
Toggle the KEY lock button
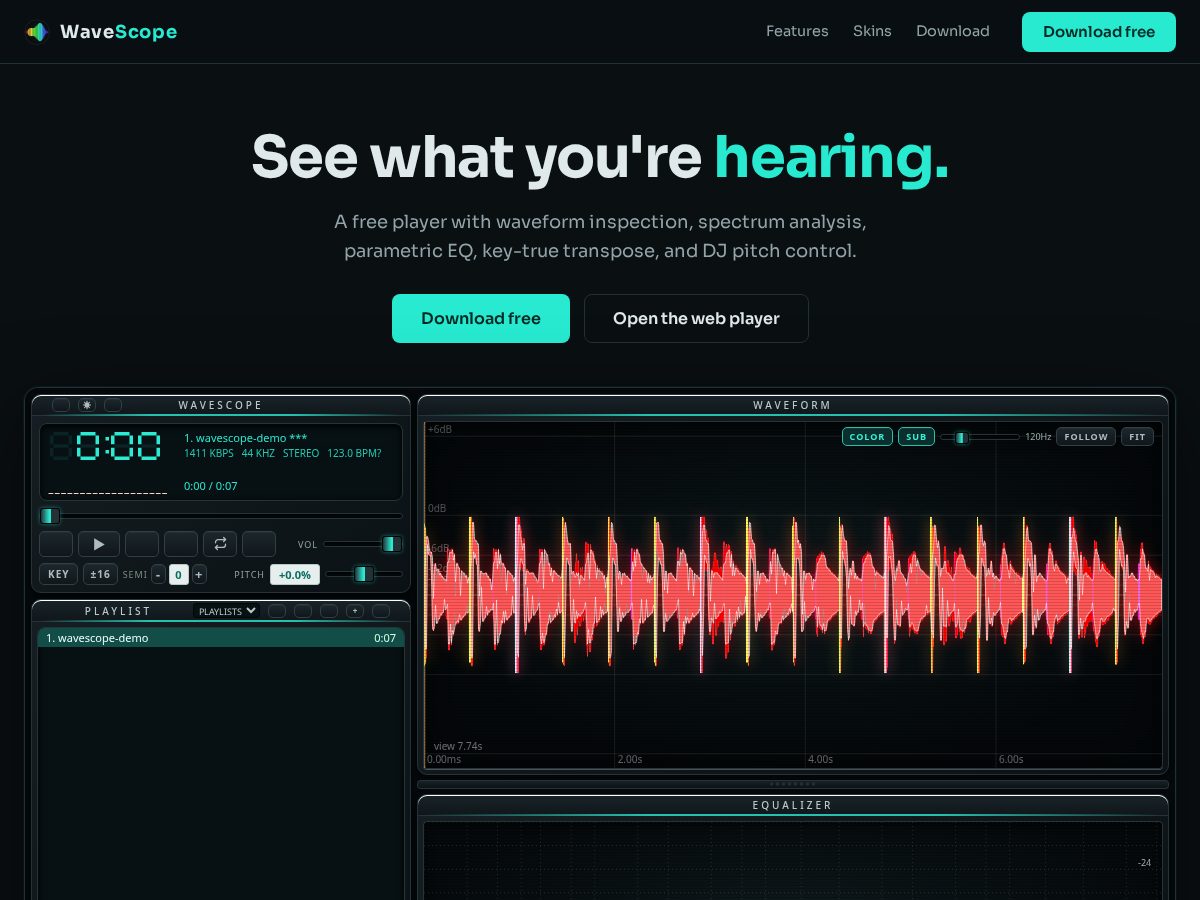(58, 574)
